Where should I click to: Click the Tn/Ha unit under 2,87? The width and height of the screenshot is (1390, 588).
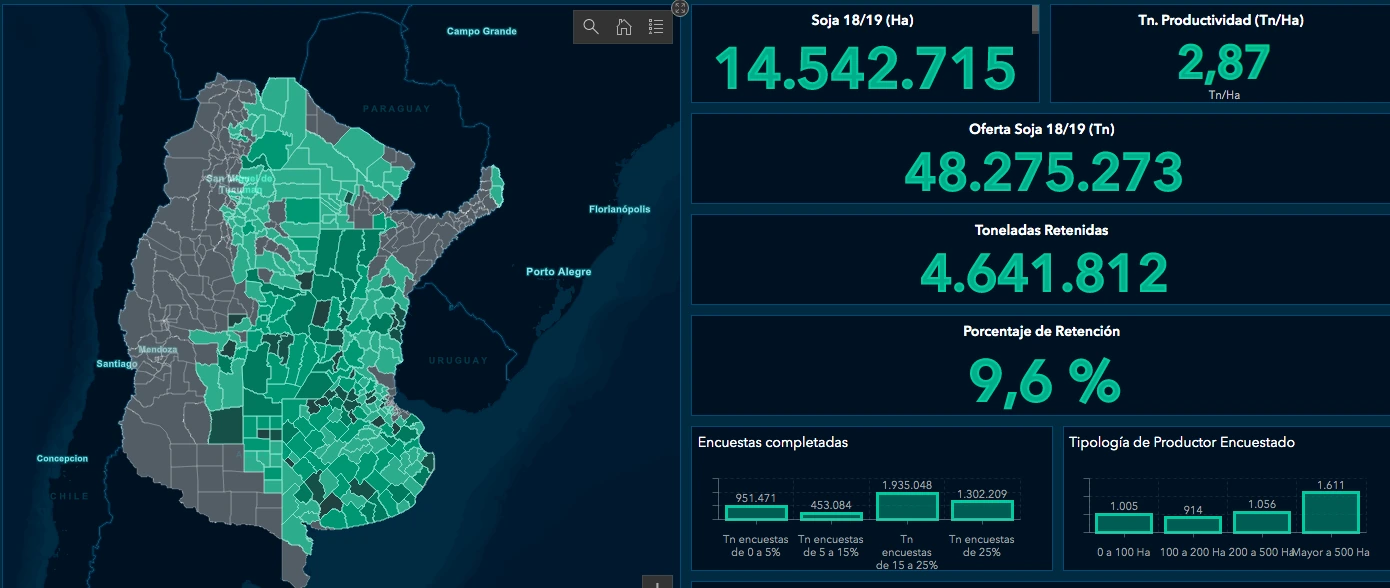coord(1222,95)
